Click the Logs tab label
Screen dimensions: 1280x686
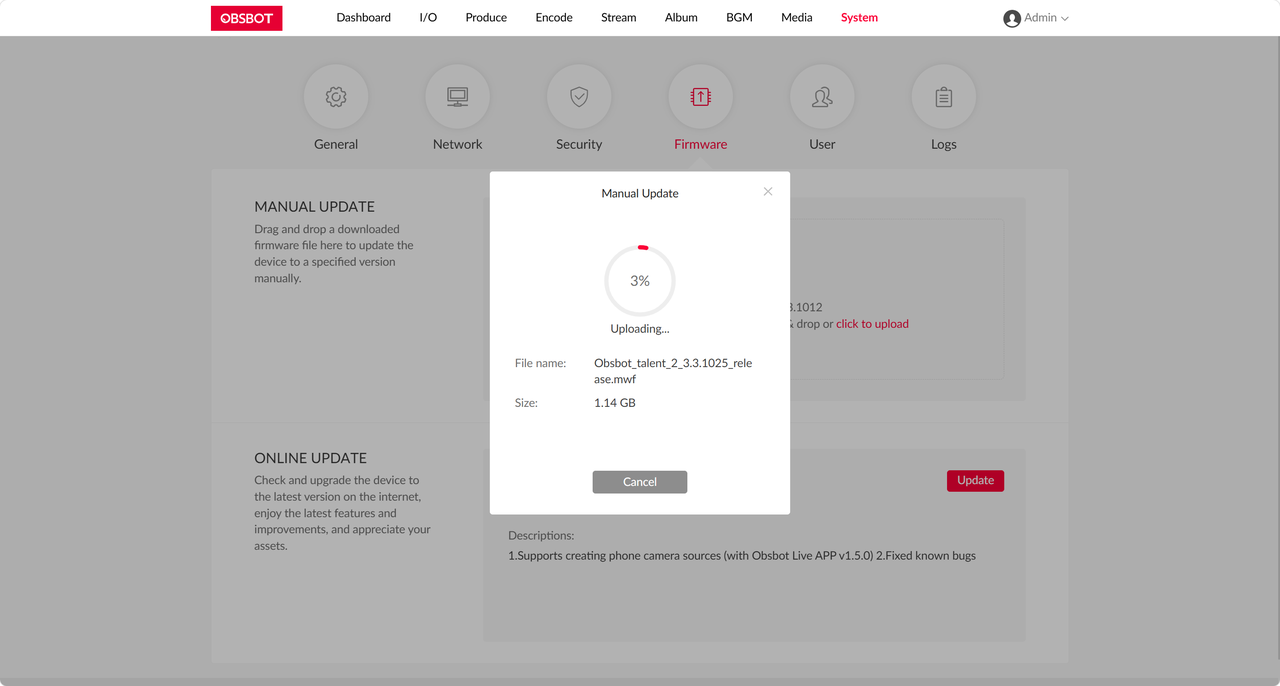(944, 144)
